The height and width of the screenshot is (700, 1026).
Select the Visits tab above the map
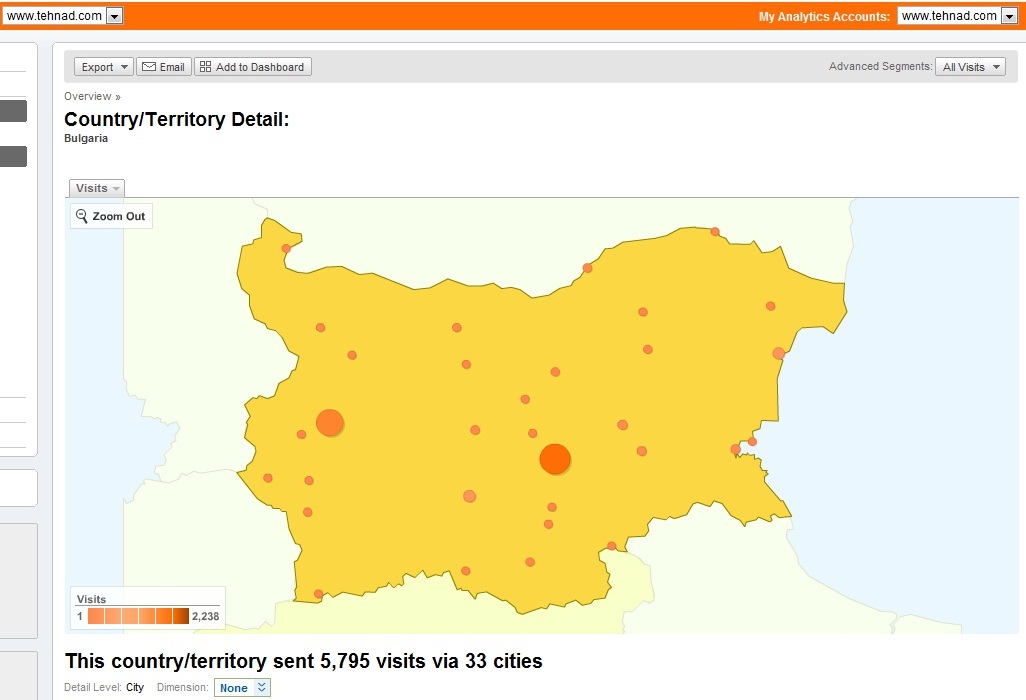[97, 188]
